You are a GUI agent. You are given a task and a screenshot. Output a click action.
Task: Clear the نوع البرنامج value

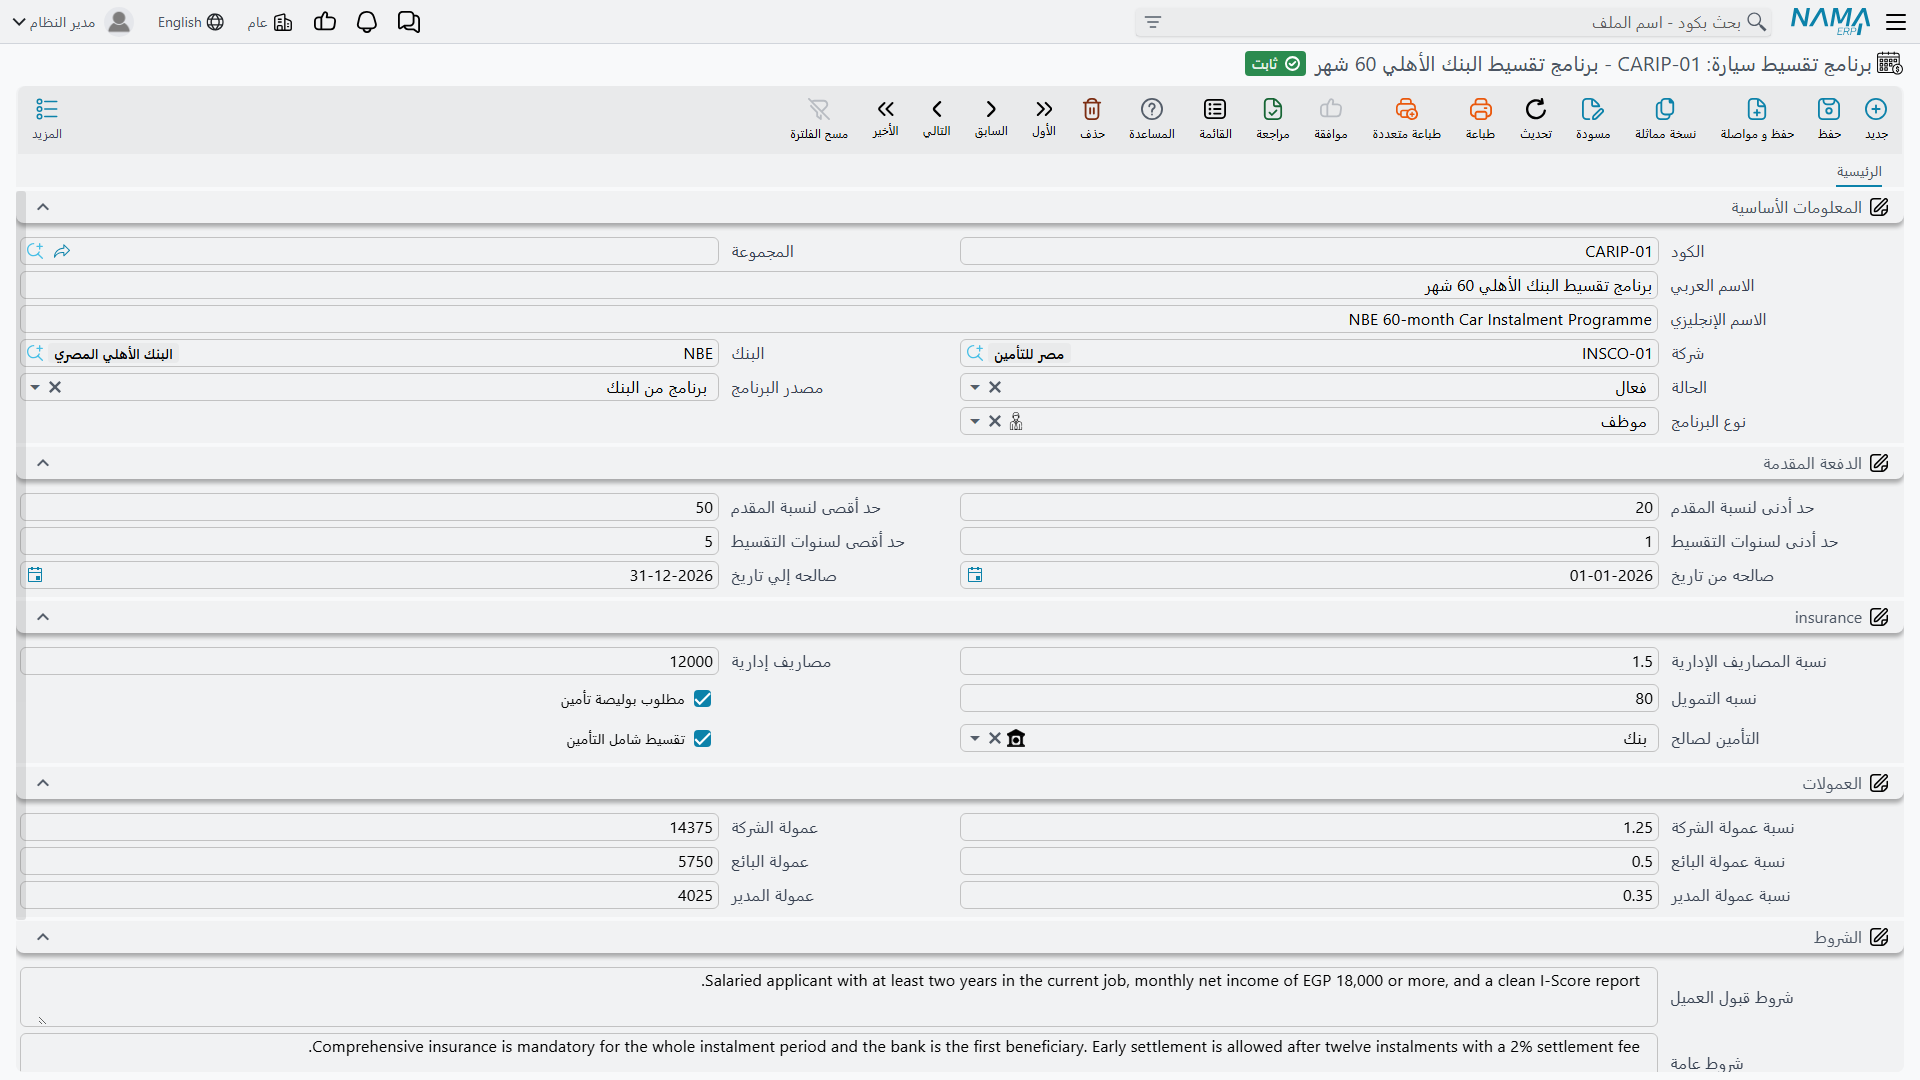995,421
